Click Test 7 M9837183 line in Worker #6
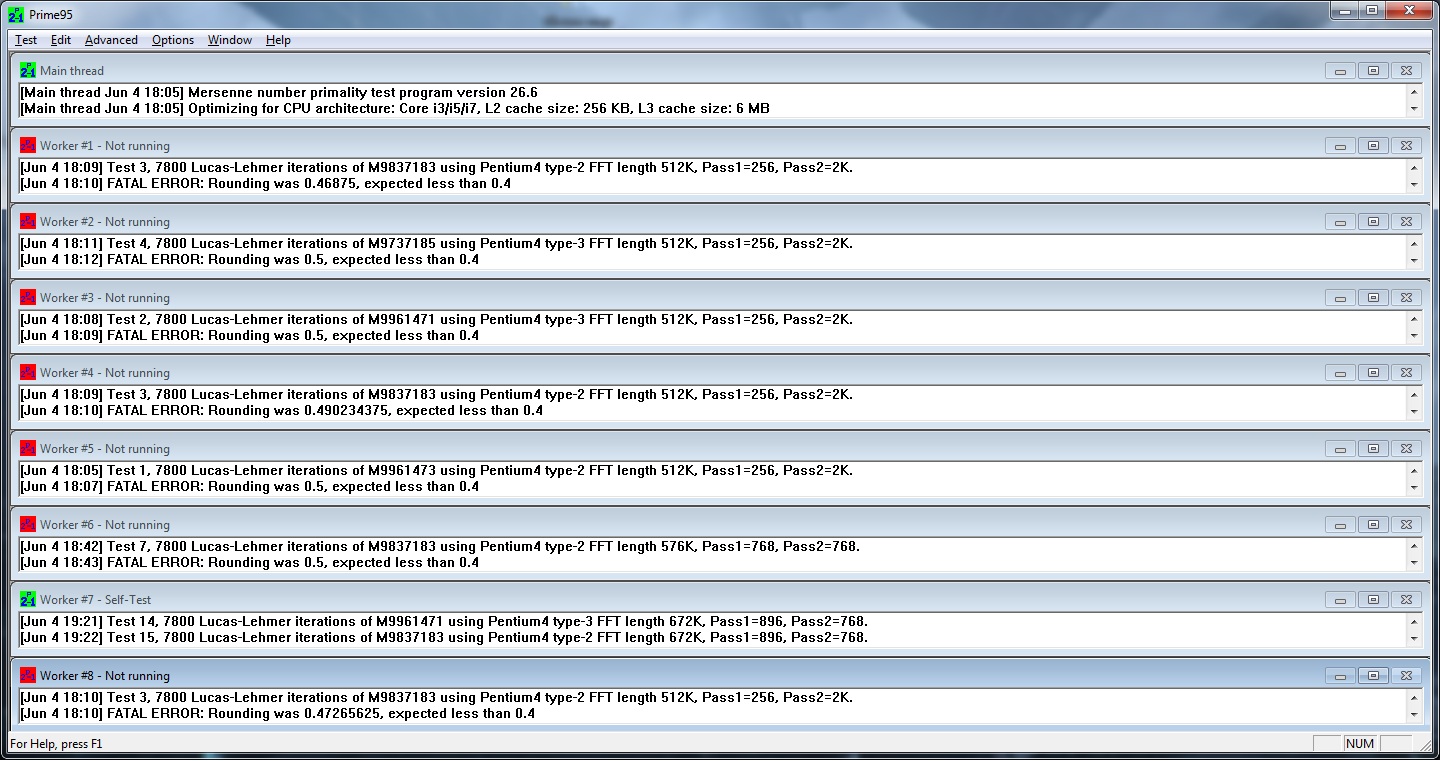Image resolution: width=1440 pixels, height=761 pixels. (x=440, y=547)
